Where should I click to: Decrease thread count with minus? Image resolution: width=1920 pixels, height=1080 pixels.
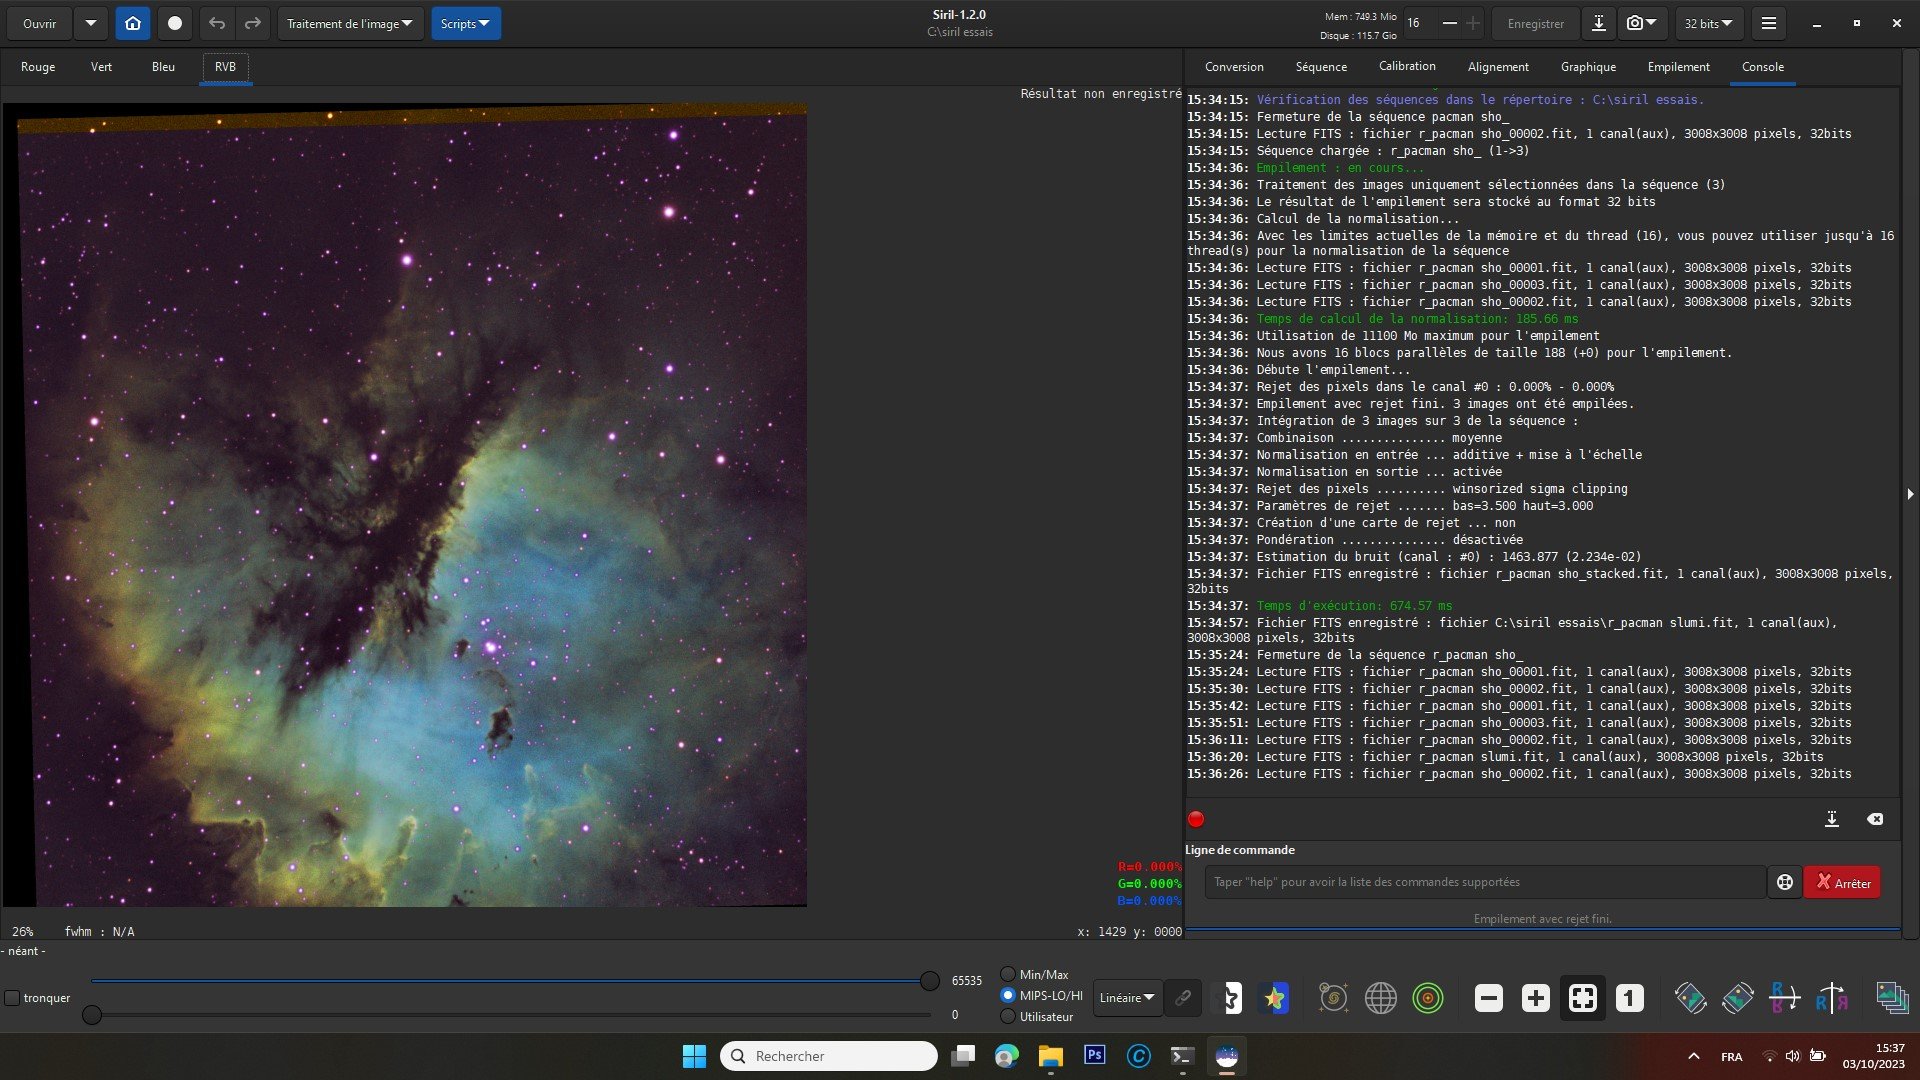(1449, 23)
